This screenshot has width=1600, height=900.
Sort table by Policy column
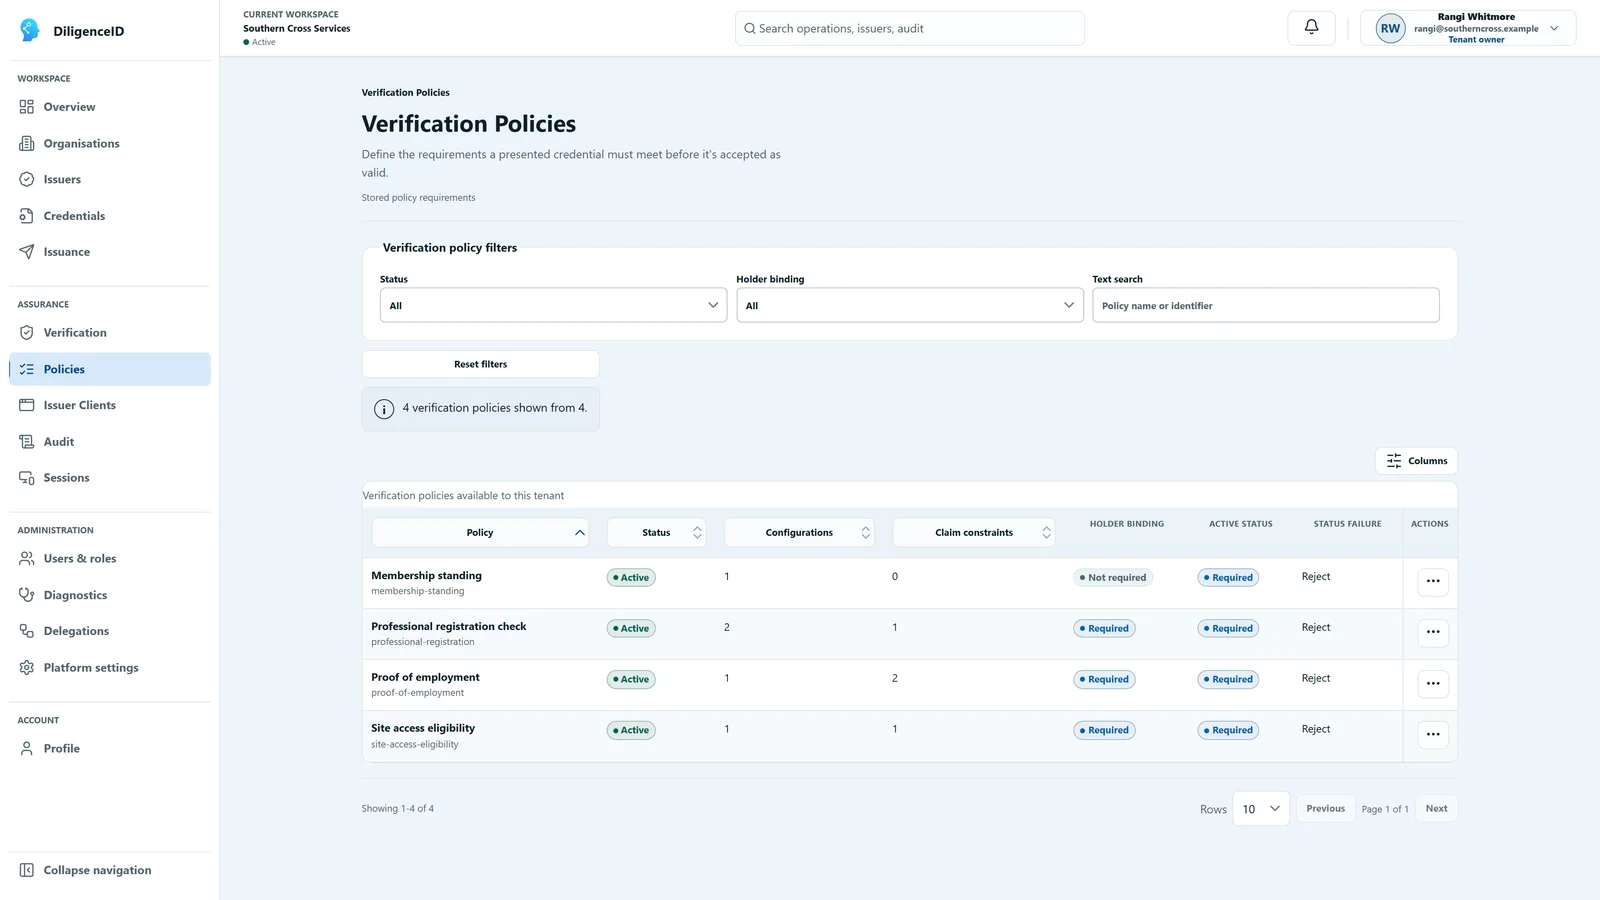click(x=480, y=533)
